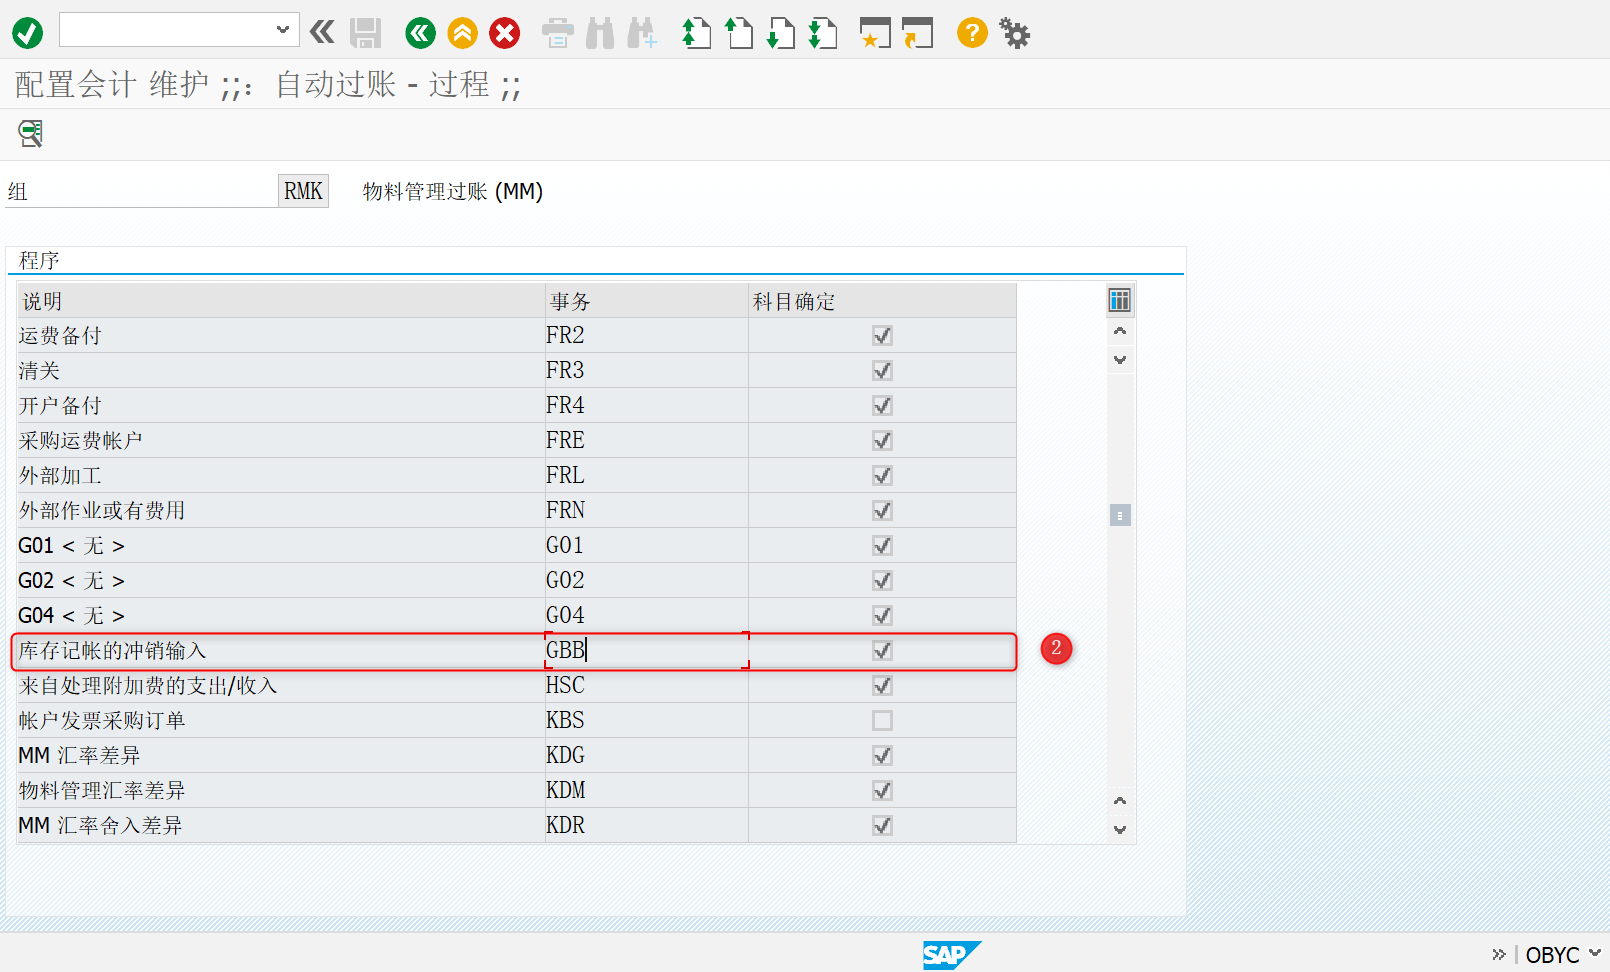This screenshot has height=972, width=1610.
Task: Expand the status bar double-chevron
Action: (x=1498, y=955)
